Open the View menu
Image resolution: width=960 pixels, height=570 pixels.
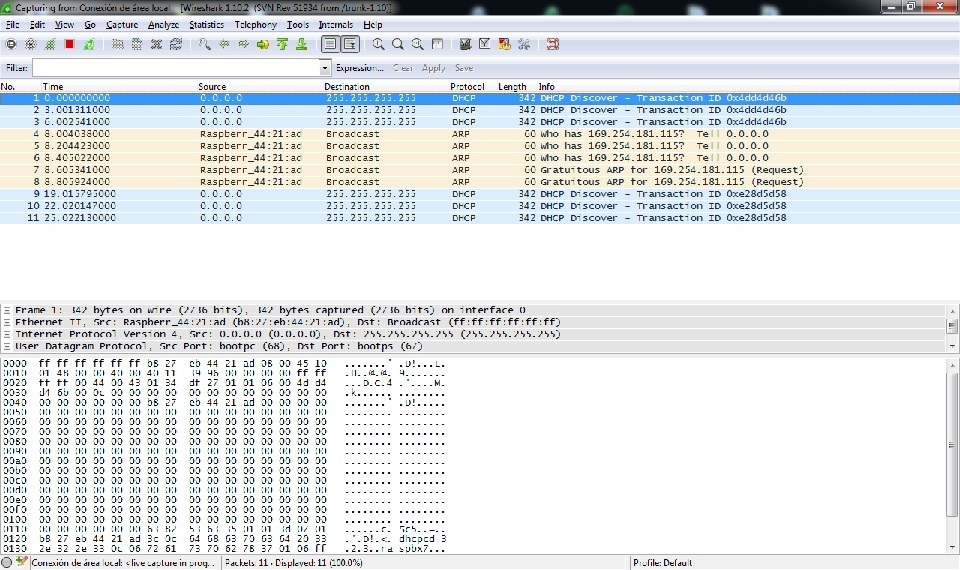coord(64,24)
